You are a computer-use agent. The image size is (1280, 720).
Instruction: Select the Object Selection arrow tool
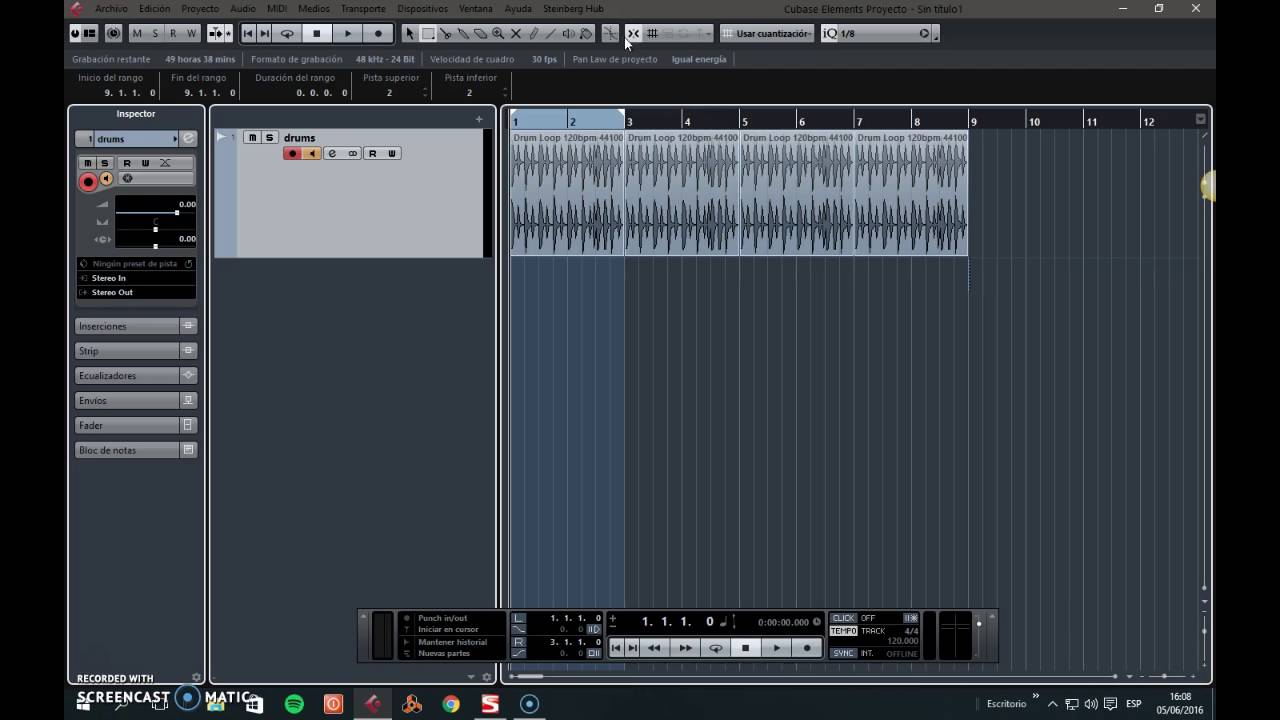coord(409,33)
